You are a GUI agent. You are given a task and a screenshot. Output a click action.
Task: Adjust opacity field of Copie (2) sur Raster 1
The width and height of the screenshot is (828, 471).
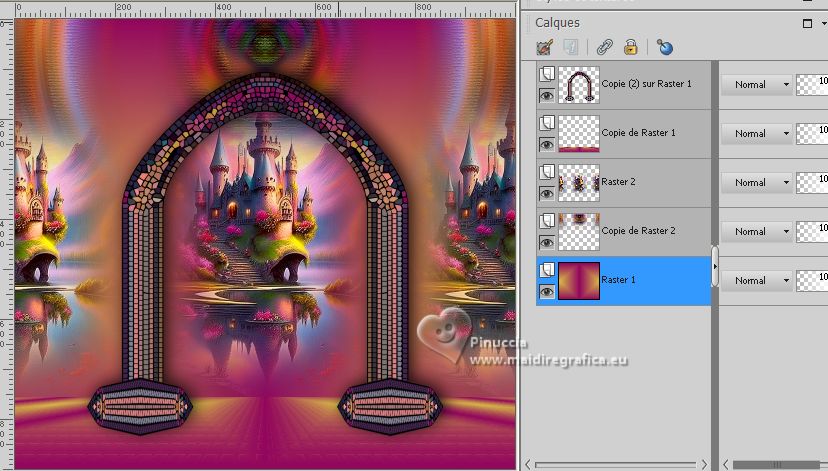(x=812, y=84)
